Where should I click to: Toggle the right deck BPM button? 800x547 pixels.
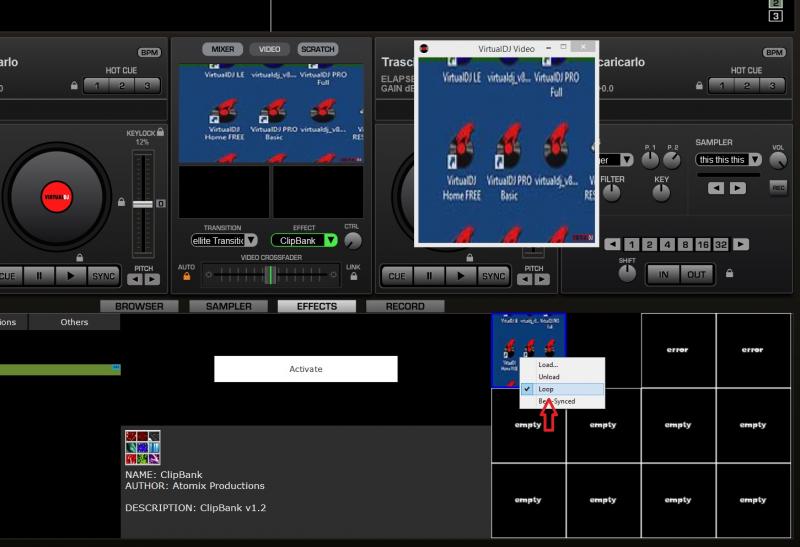click(774, 53)
